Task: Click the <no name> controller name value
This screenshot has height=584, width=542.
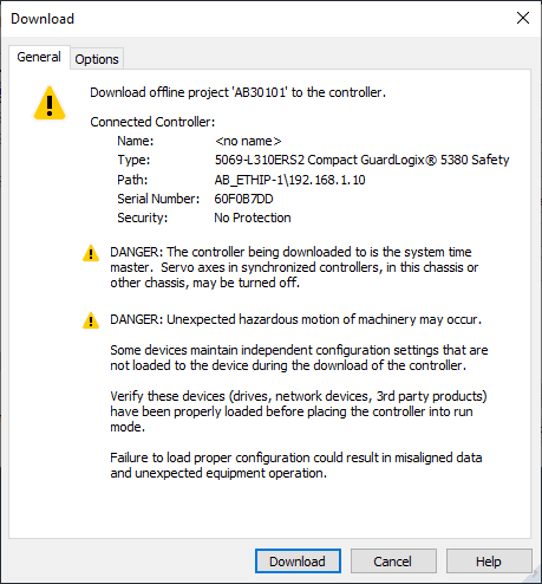Action: (x=248, y=141)
